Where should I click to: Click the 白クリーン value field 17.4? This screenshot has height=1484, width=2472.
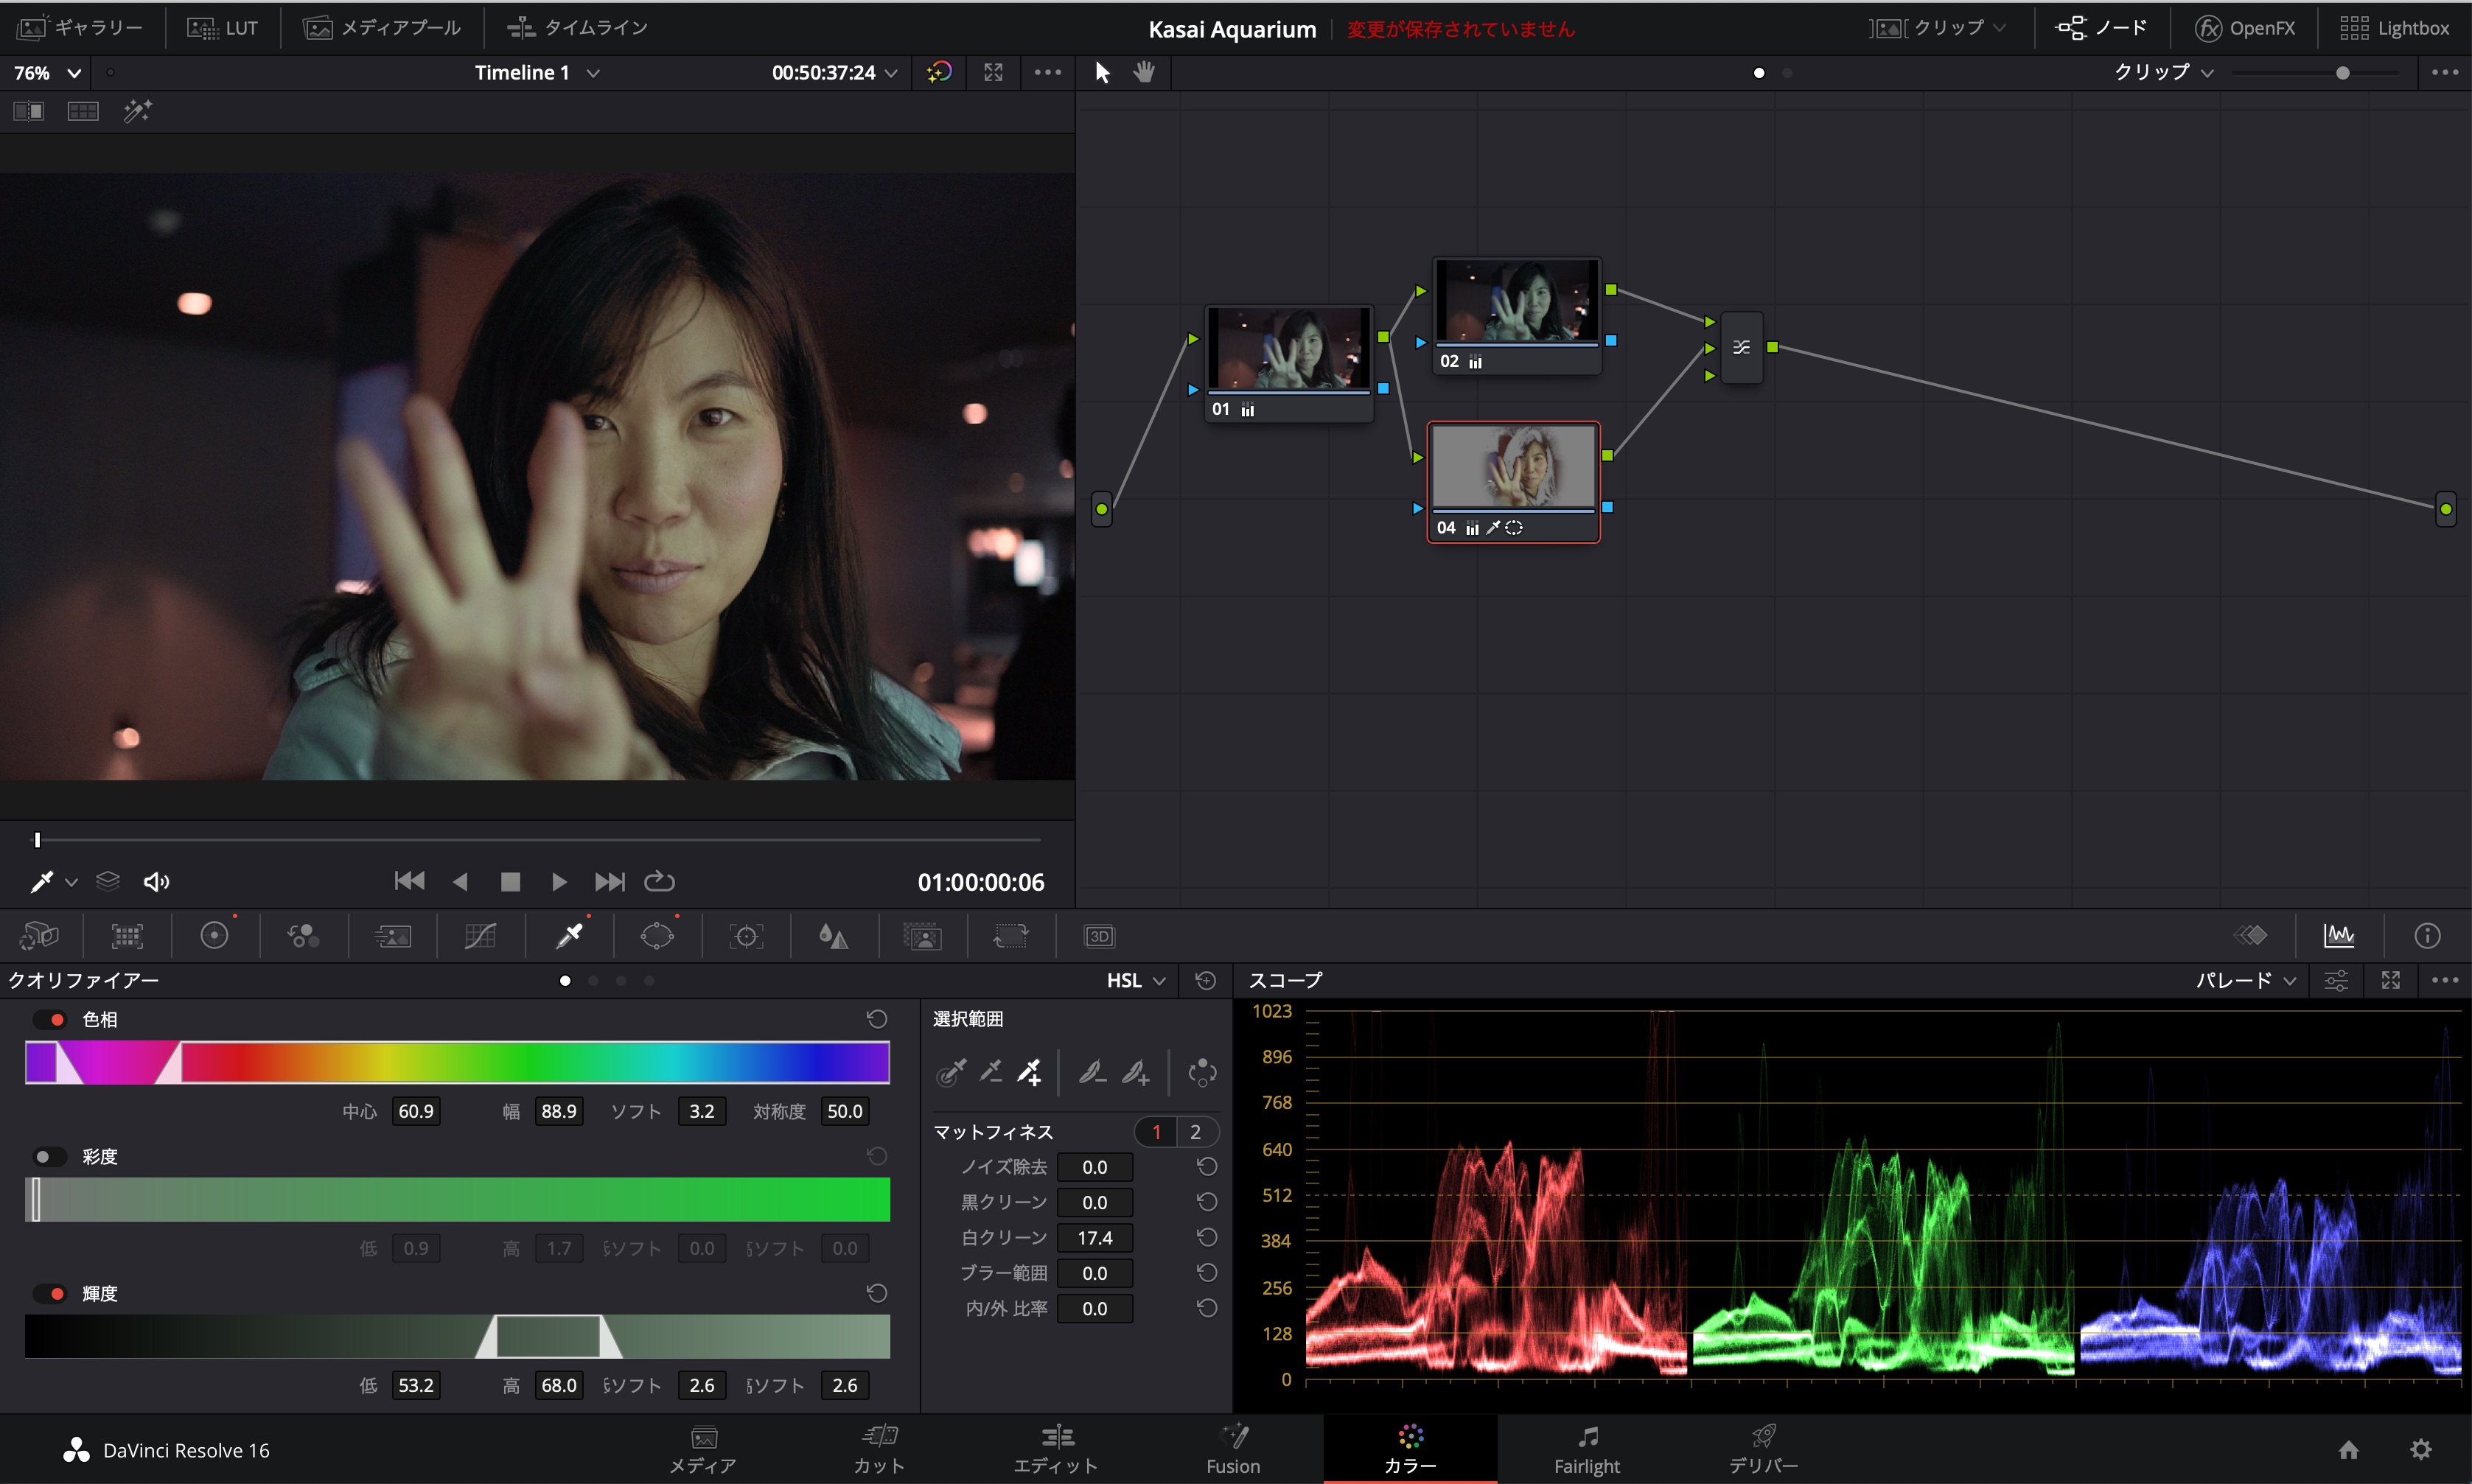pos(1094,1238)
